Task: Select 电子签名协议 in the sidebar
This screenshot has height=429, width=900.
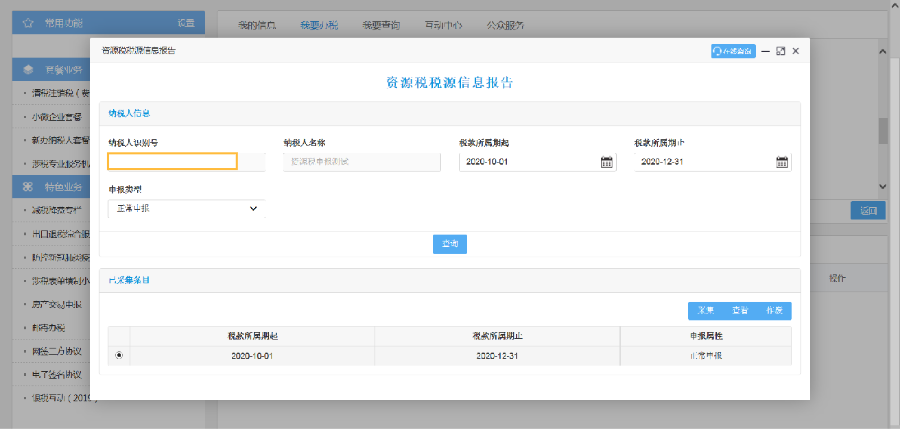Action: (57, 374)
